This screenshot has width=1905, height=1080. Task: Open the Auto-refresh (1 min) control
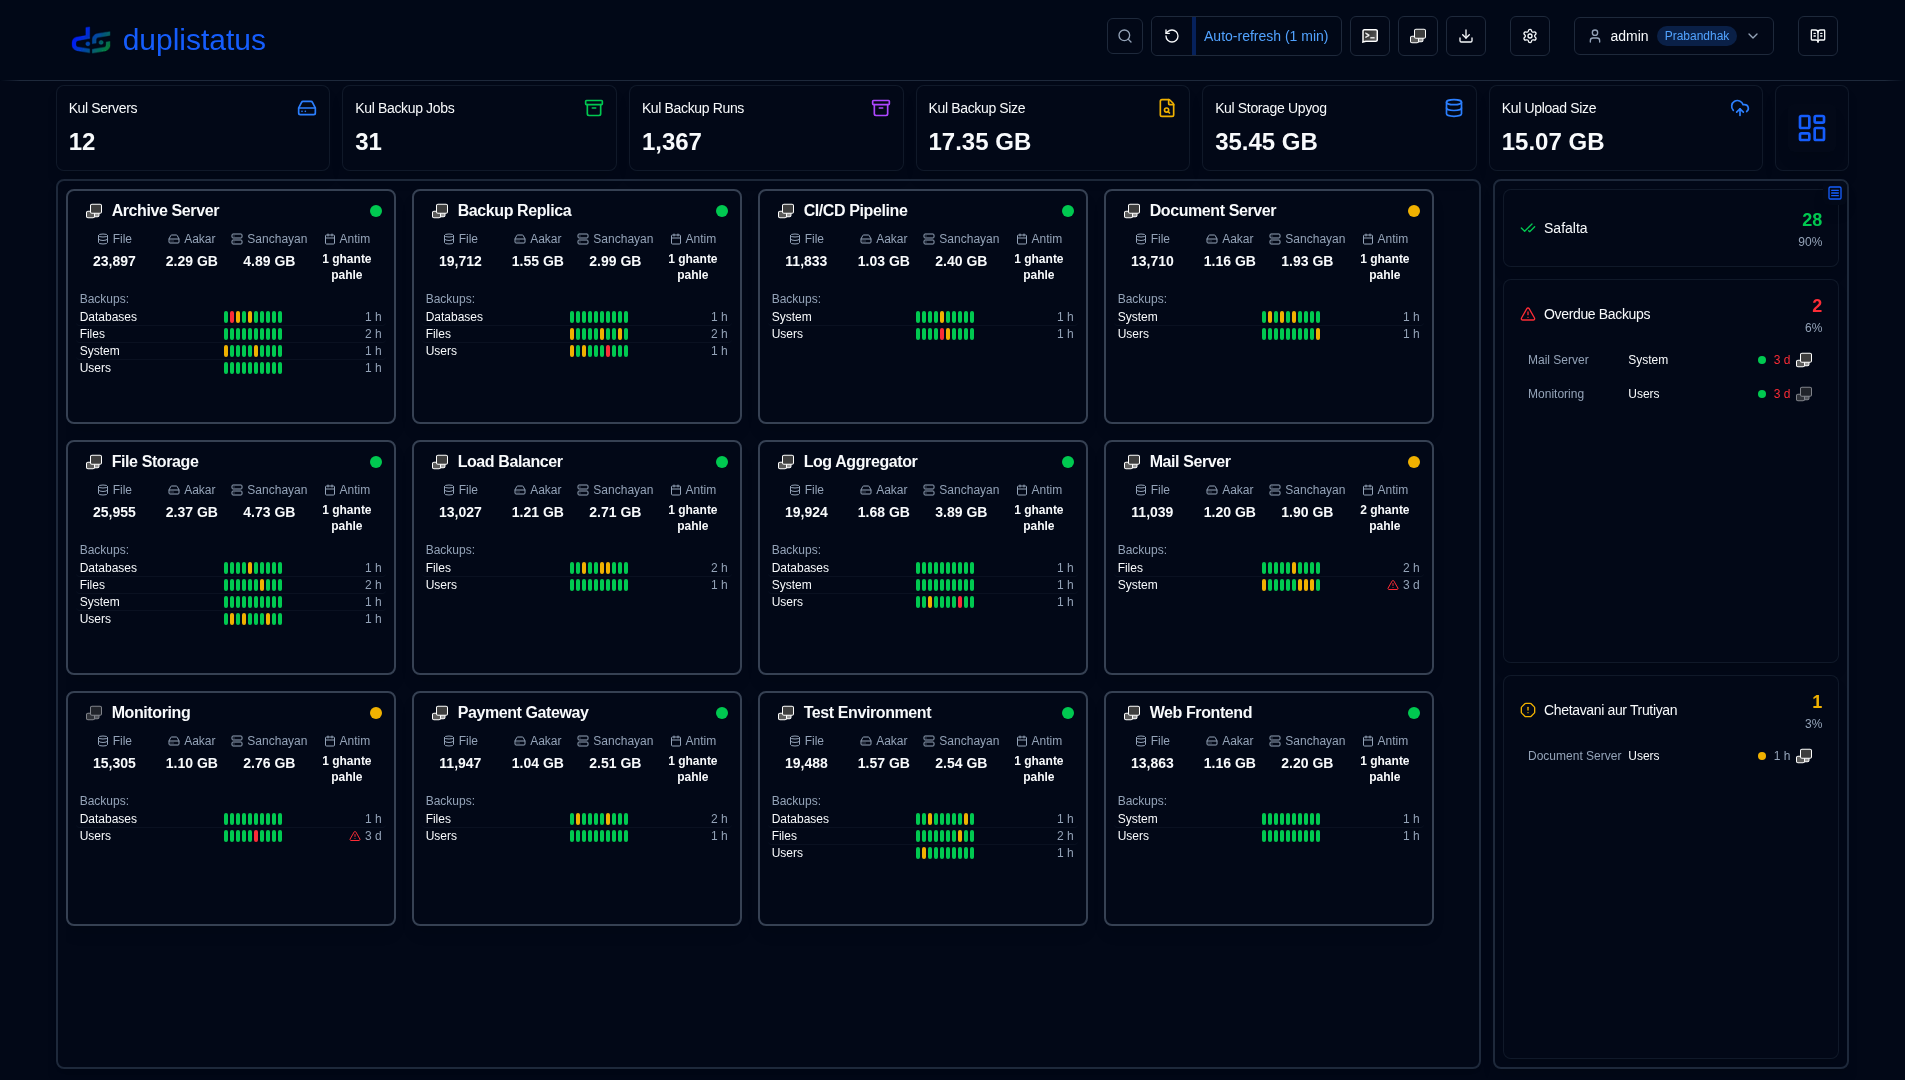1266,36
